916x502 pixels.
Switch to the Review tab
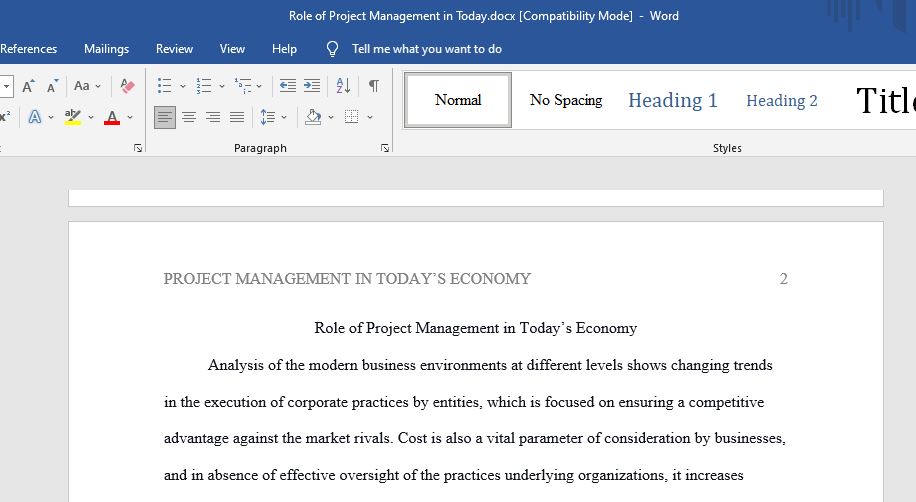point(174,49)
